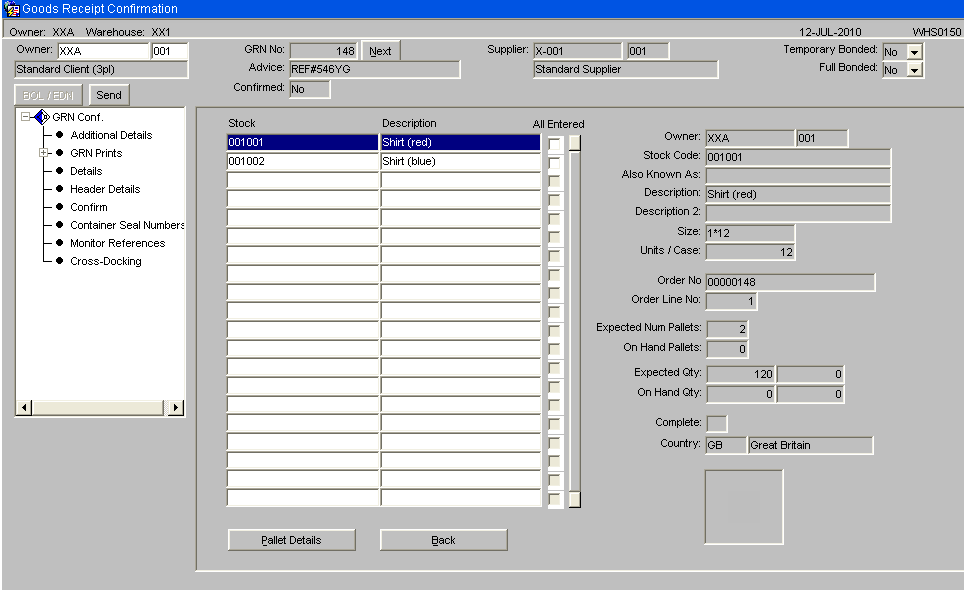Open Container Seal Numbers in the tree
Screen dimensions: 964x590
pyautogui.click(x=127, y=225)
